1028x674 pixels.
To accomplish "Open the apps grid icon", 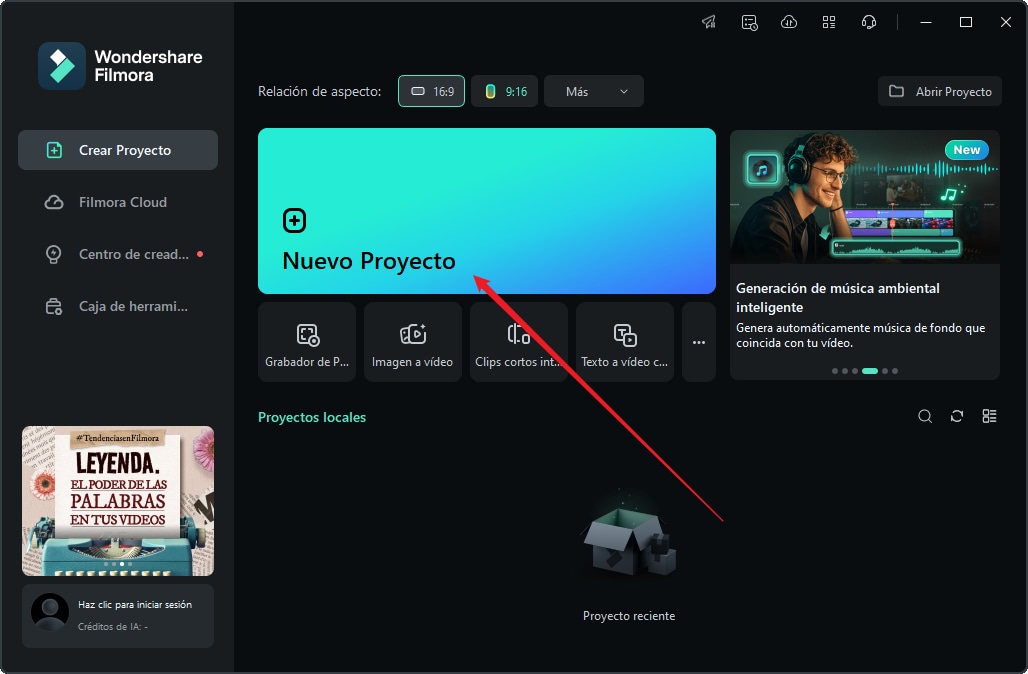I will 829,22.
